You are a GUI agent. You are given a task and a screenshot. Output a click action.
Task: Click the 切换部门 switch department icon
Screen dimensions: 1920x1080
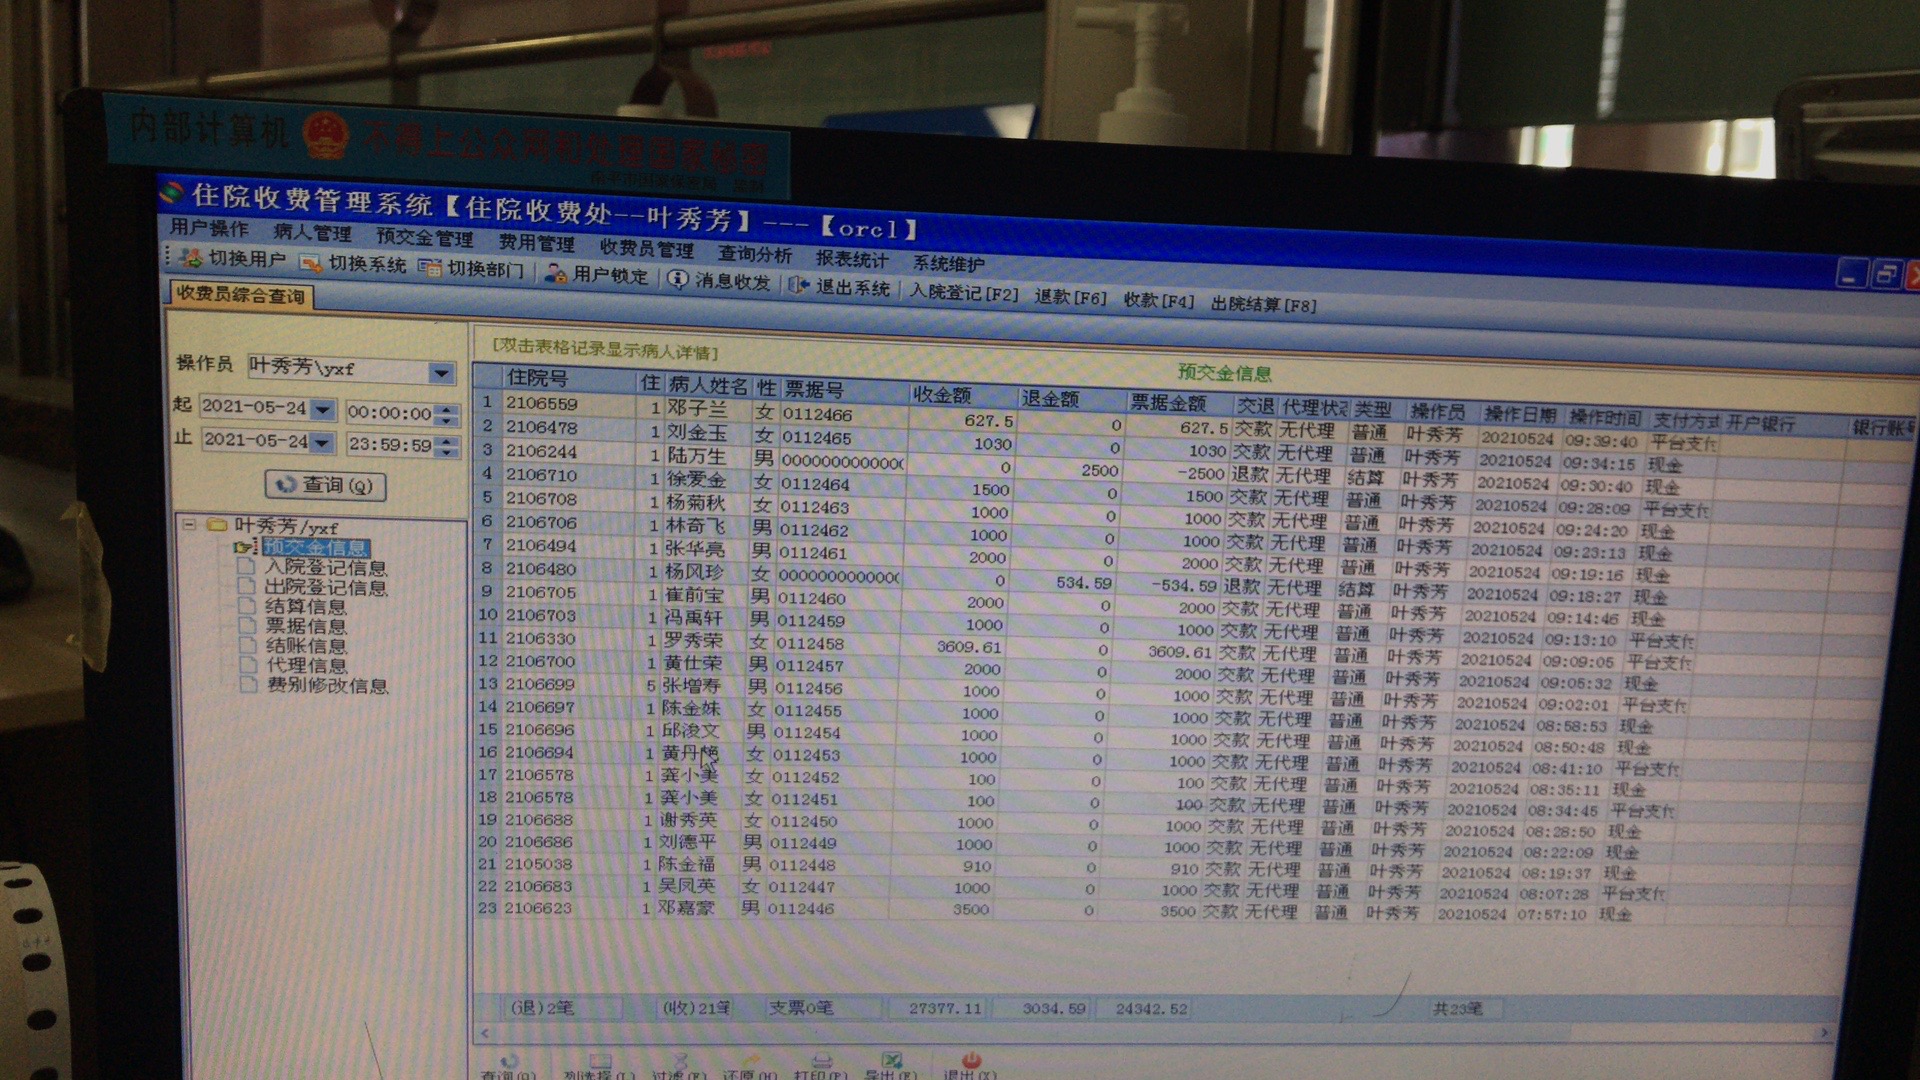[430, 267]
